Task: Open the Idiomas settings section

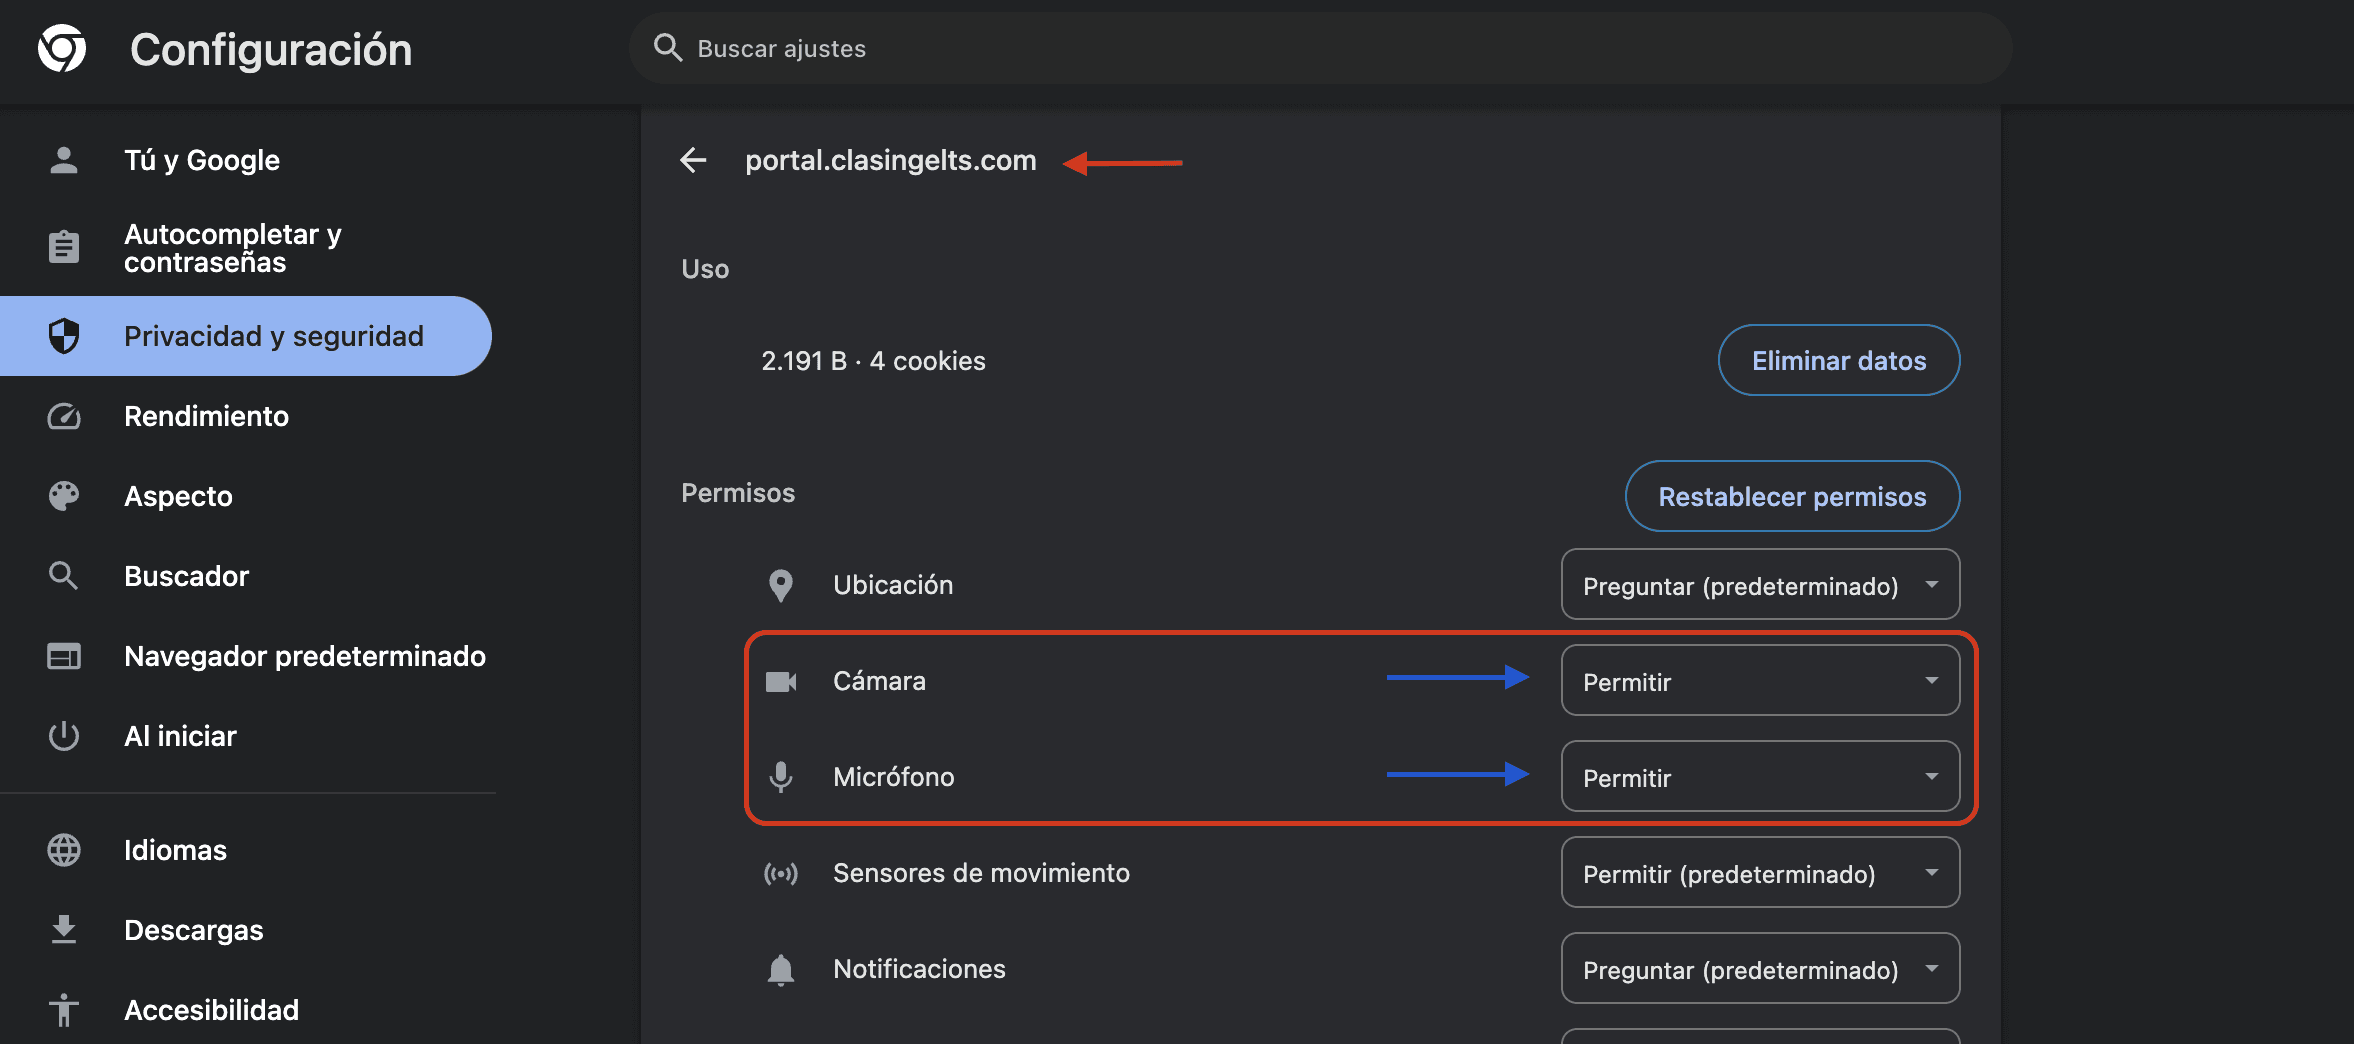Action: tap(175, 850)
